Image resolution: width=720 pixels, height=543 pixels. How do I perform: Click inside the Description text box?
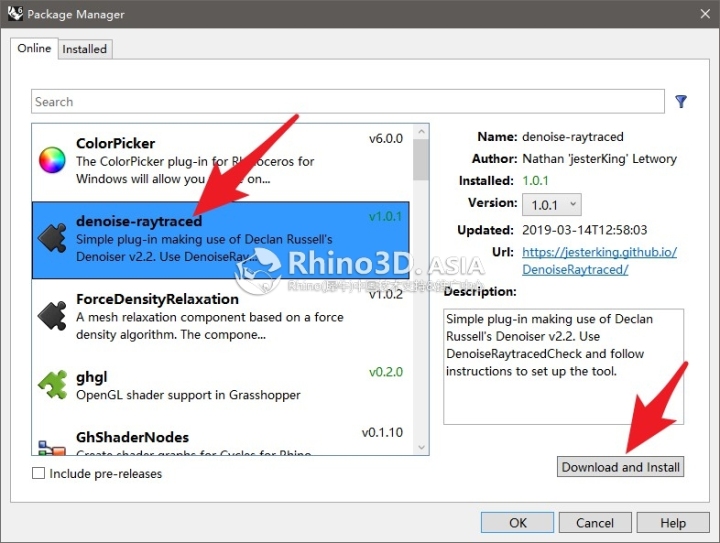pyautogui.click(x=563, y=366)
